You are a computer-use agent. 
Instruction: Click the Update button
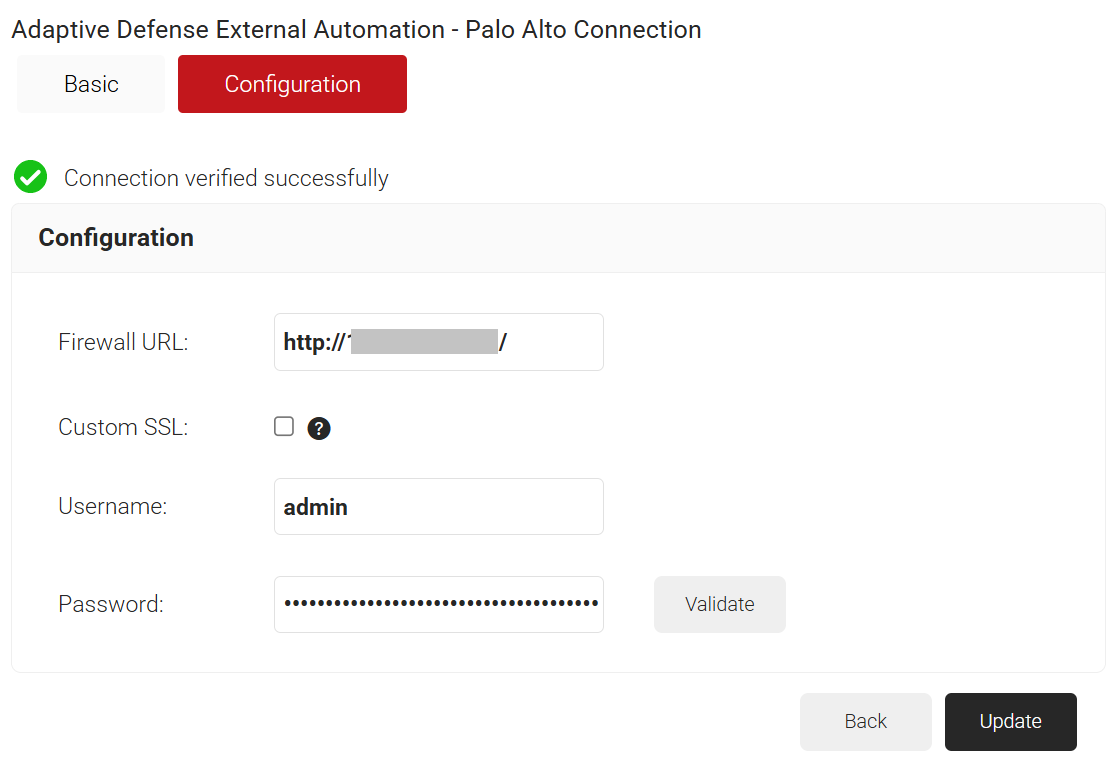pos(1010,721)
